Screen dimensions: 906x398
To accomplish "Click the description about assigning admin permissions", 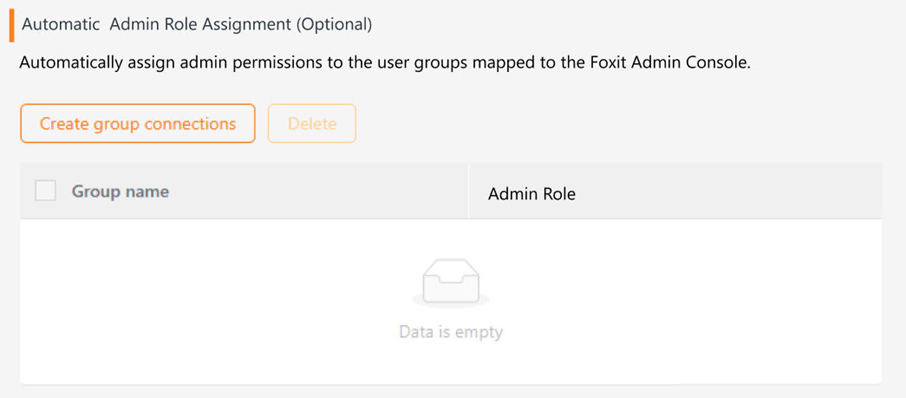I will coord(385,62).
